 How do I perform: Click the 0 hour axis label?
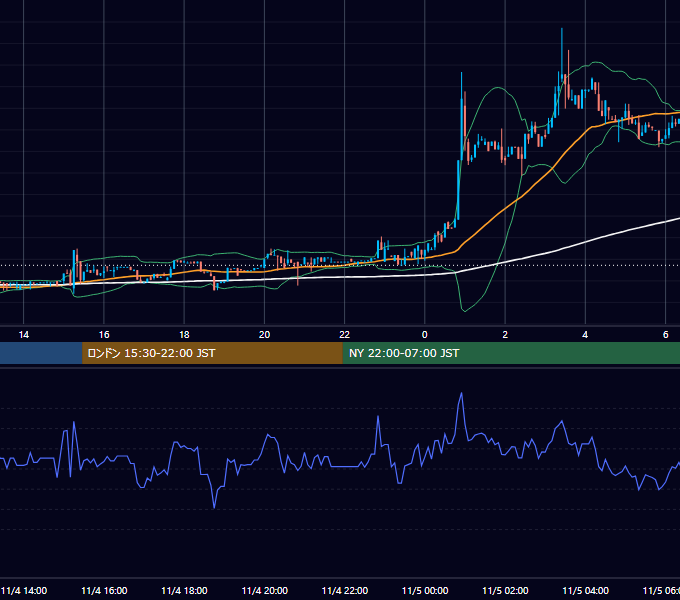pyautogui.click(x=425, y=335)
